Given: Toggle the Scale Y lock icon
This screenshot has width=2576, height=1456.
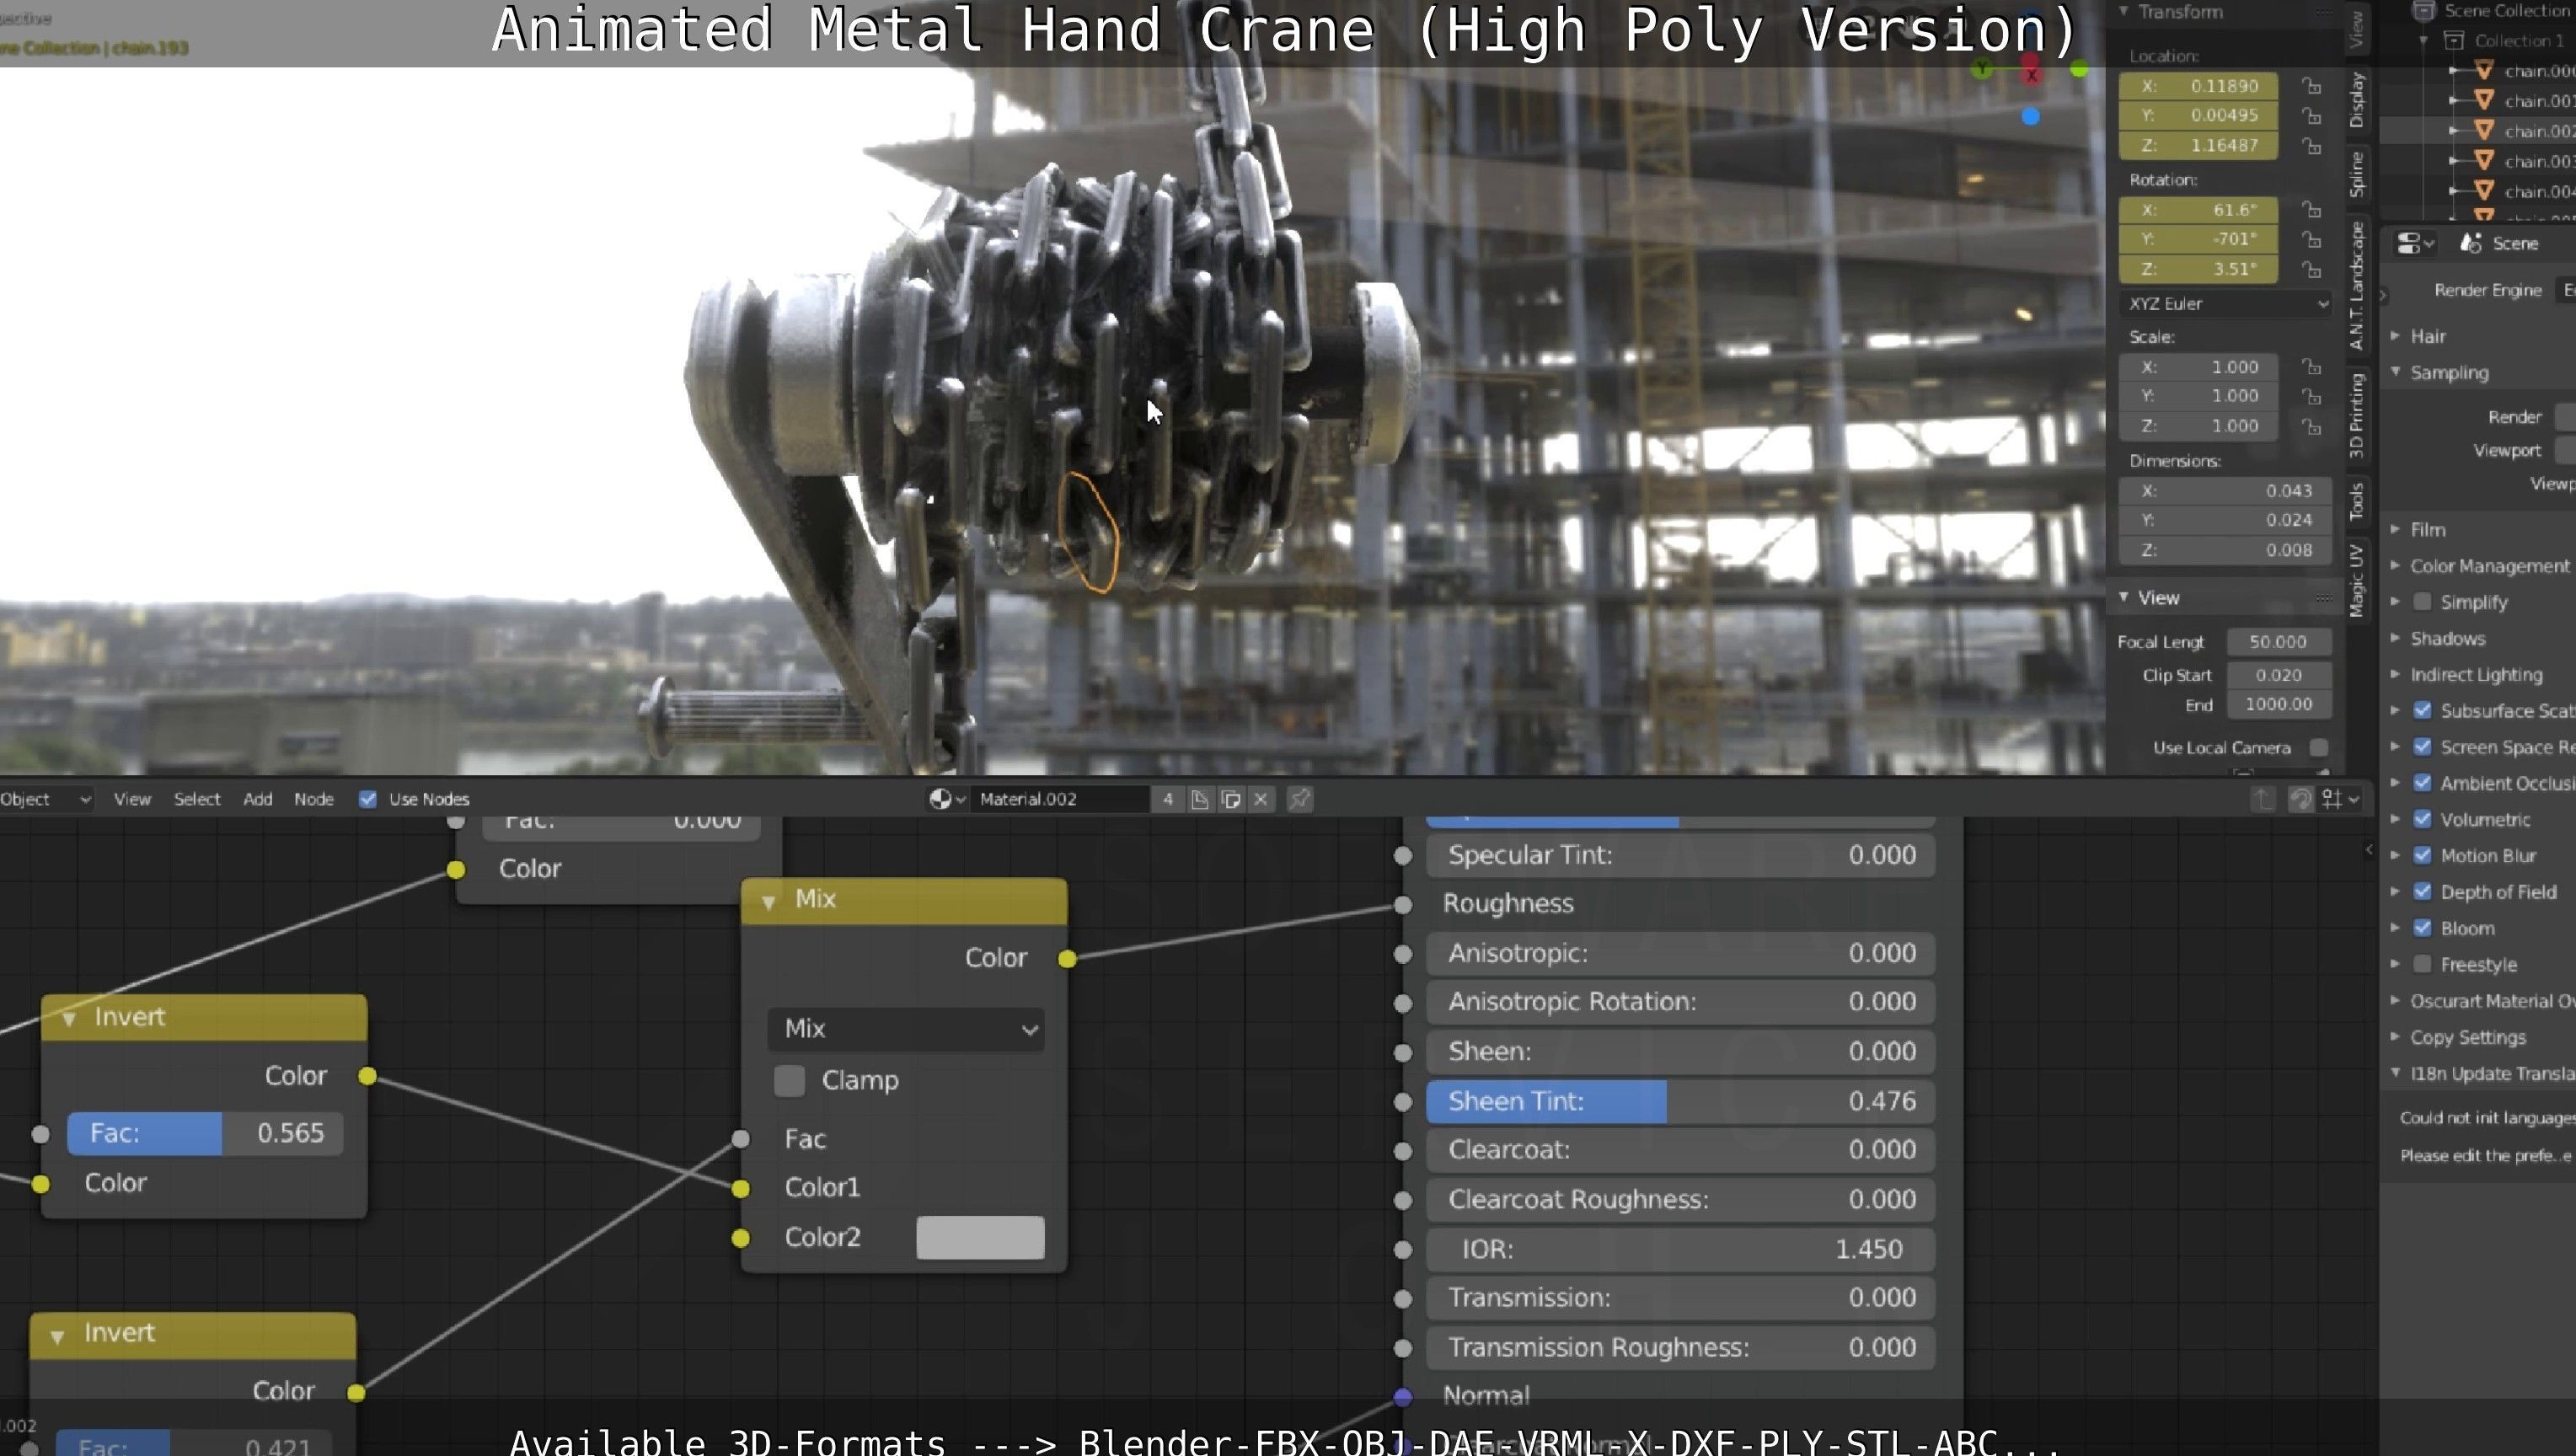Looking at the screenshot, I should coord(2311,397).
